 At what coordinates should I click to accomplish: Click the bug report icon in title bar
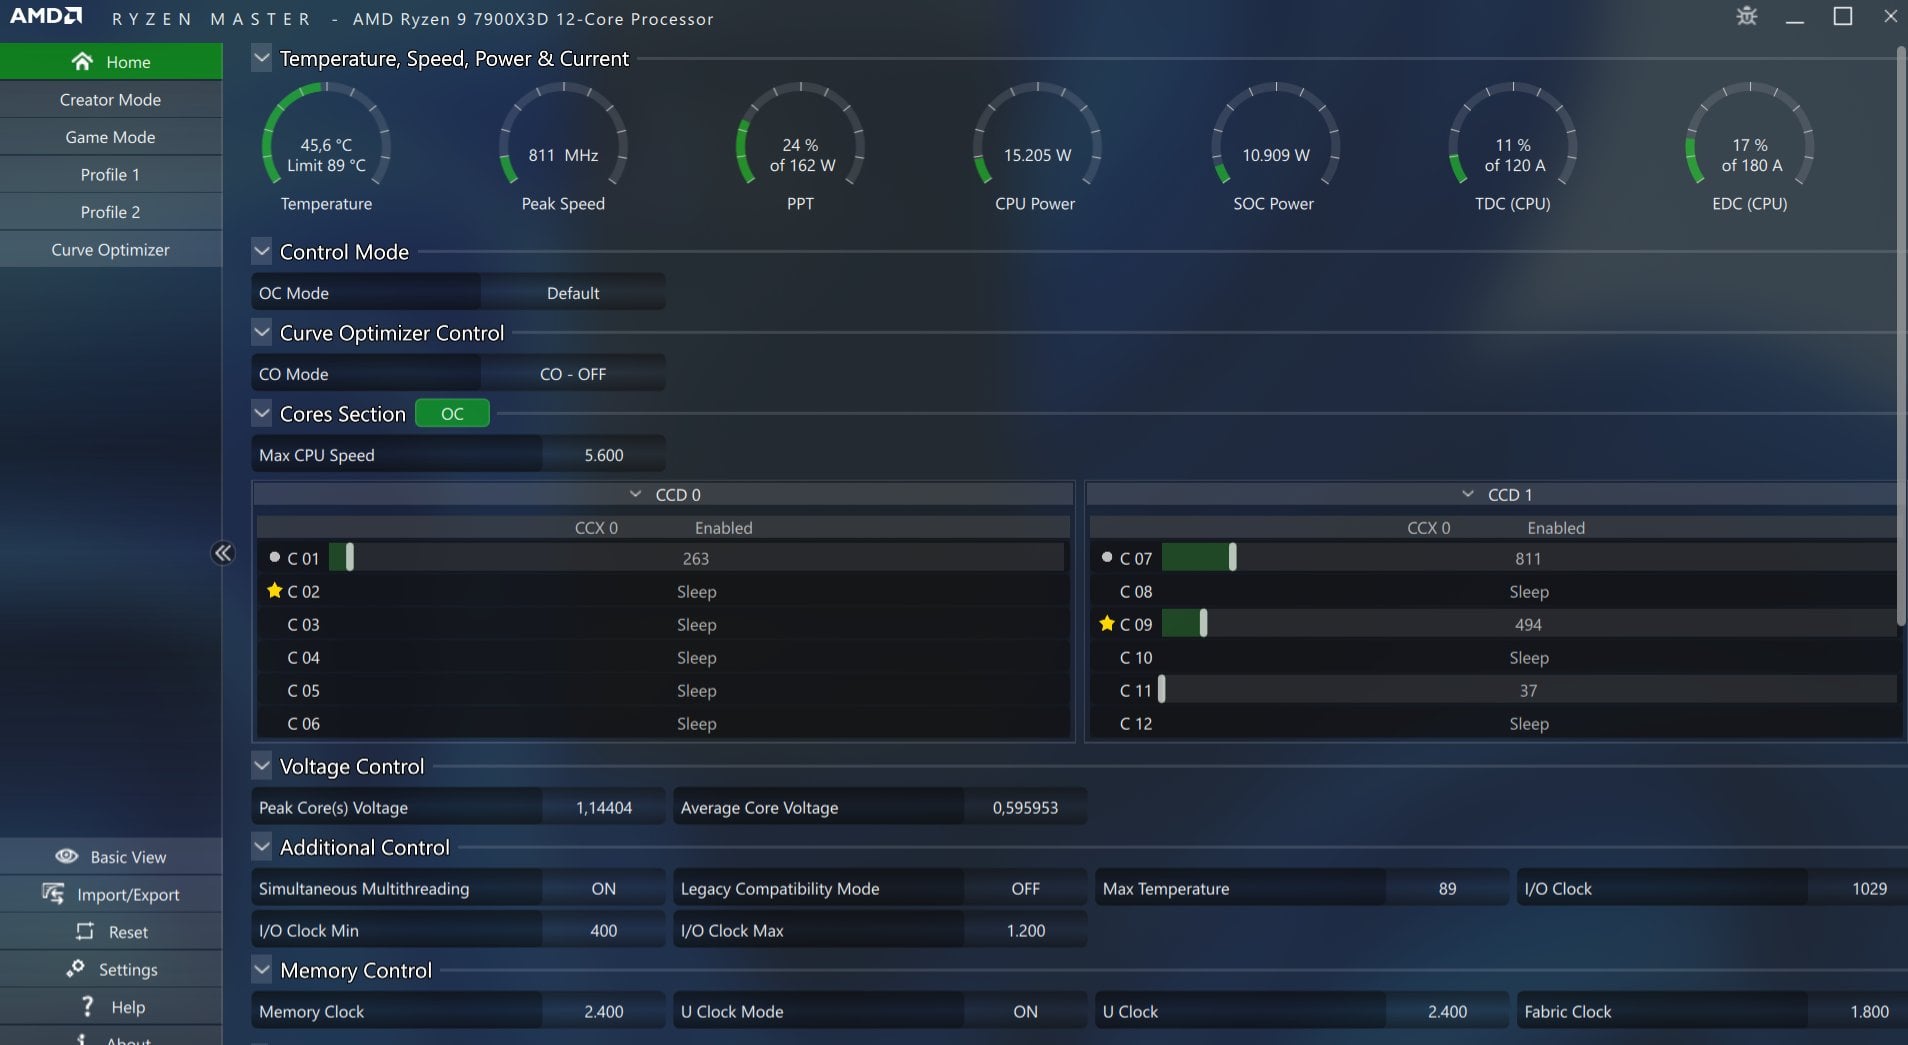click(x=1747, y=16)
